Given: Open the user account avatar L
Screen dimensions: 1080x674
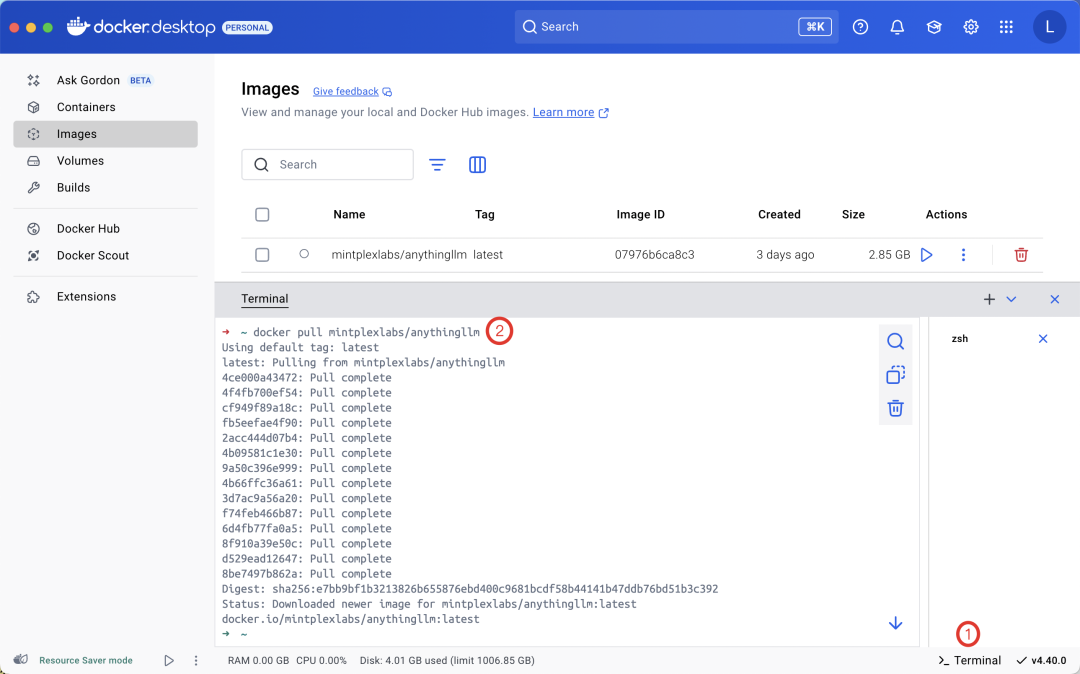Looking at the screenshot, I should click(1049, 27).
